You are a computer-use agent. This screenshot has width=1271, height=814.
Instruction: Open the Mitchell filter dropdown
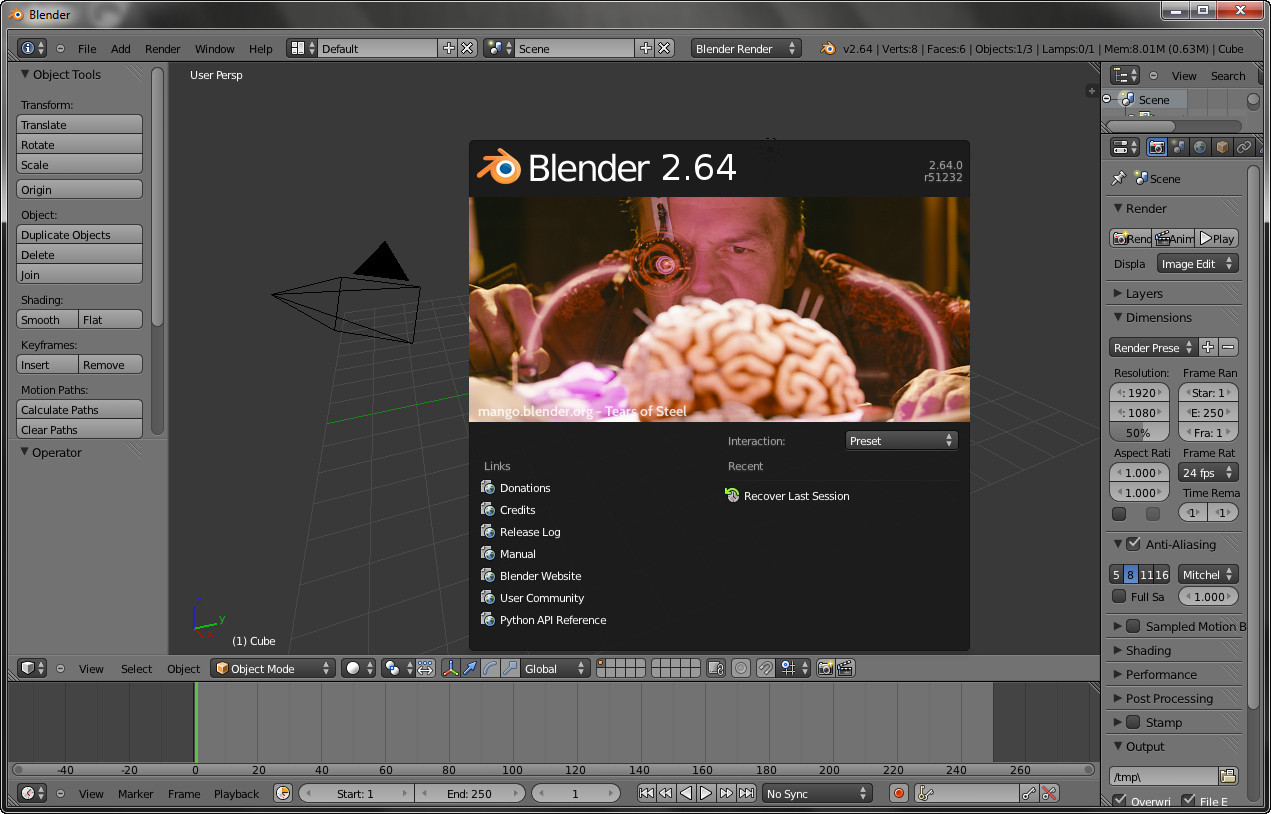(x=1208, y=574)
